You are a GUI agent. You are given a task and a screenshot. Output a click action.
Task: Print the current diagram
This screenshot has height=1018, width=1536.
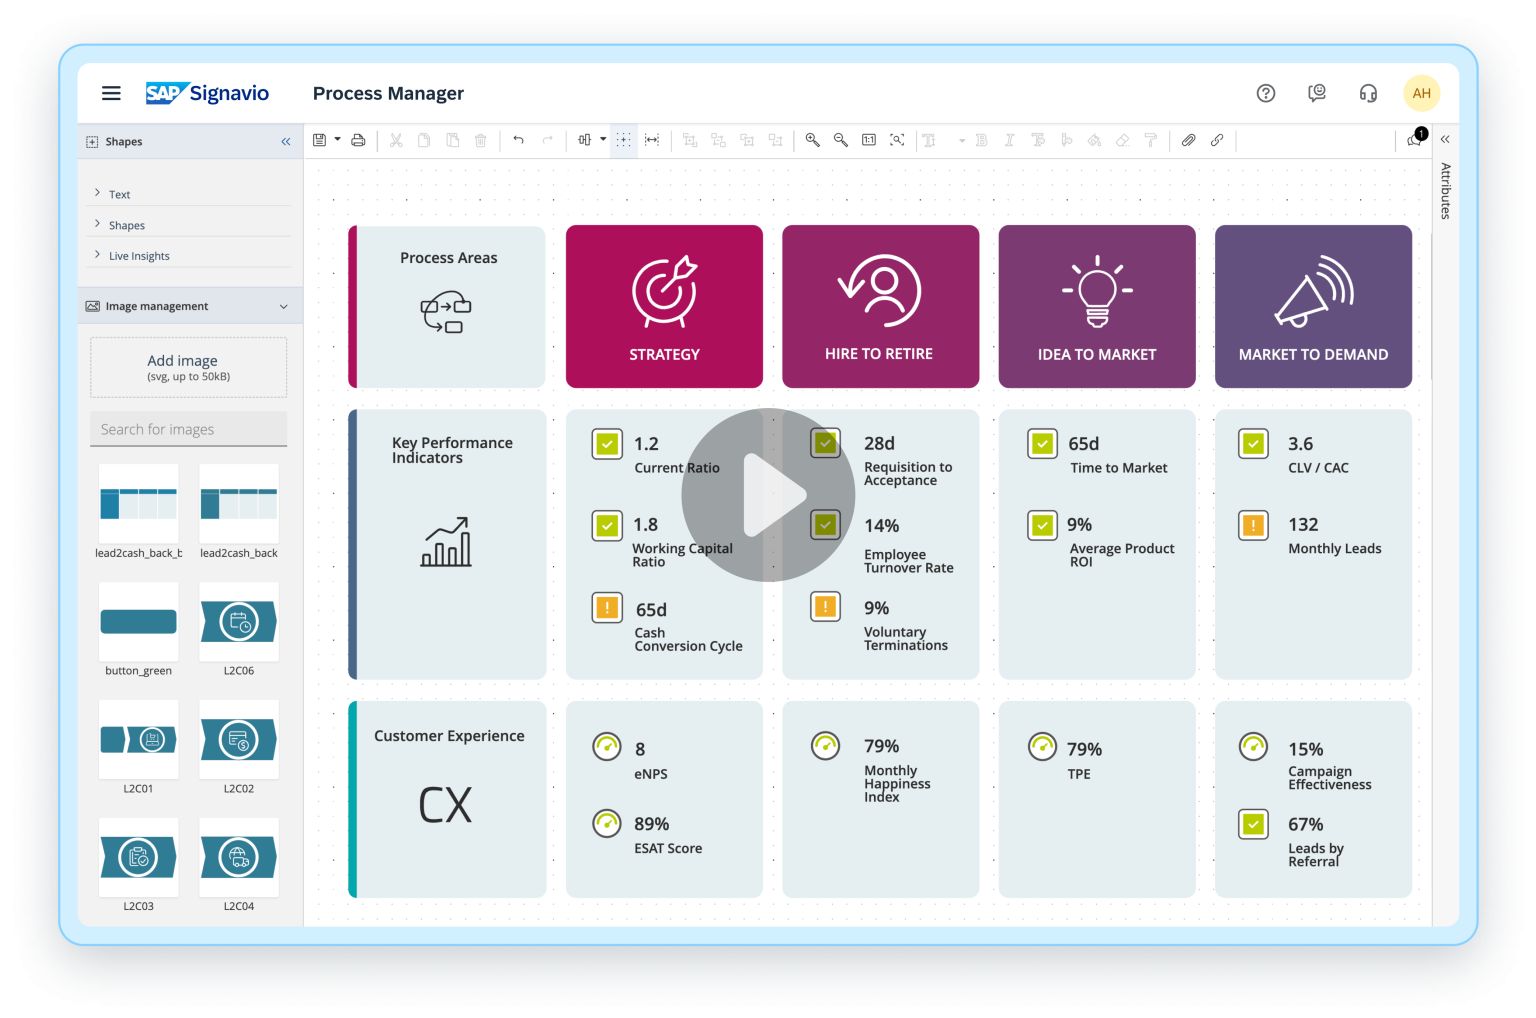[358, 140]
